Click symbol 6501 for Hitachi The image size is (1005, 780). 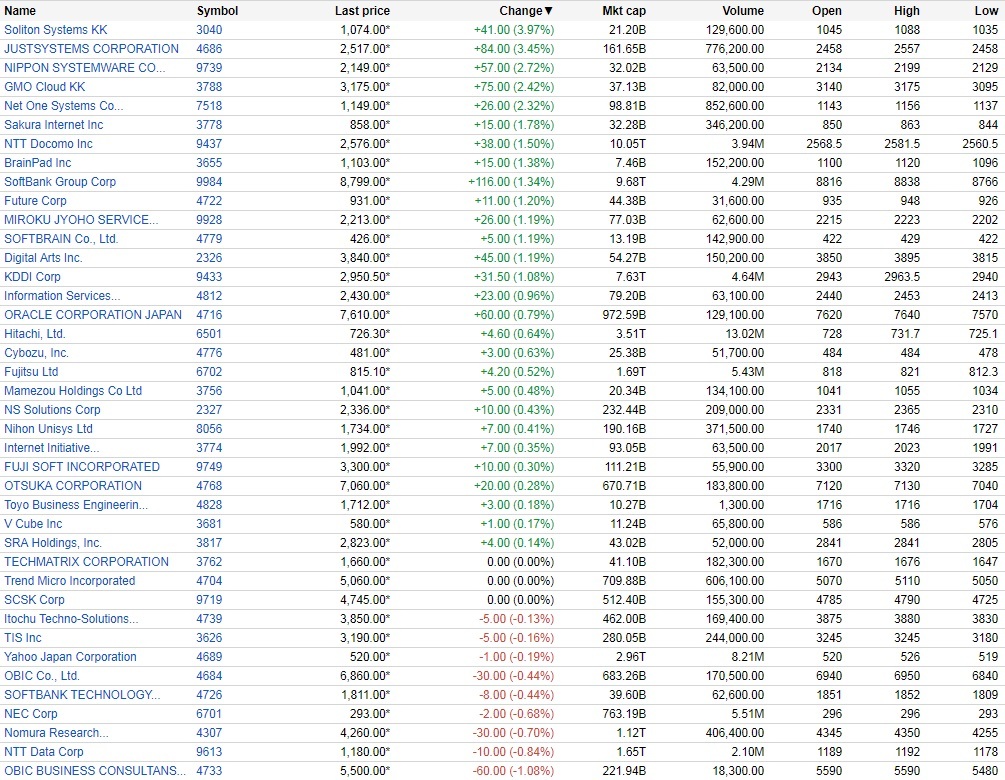[209, 334]
